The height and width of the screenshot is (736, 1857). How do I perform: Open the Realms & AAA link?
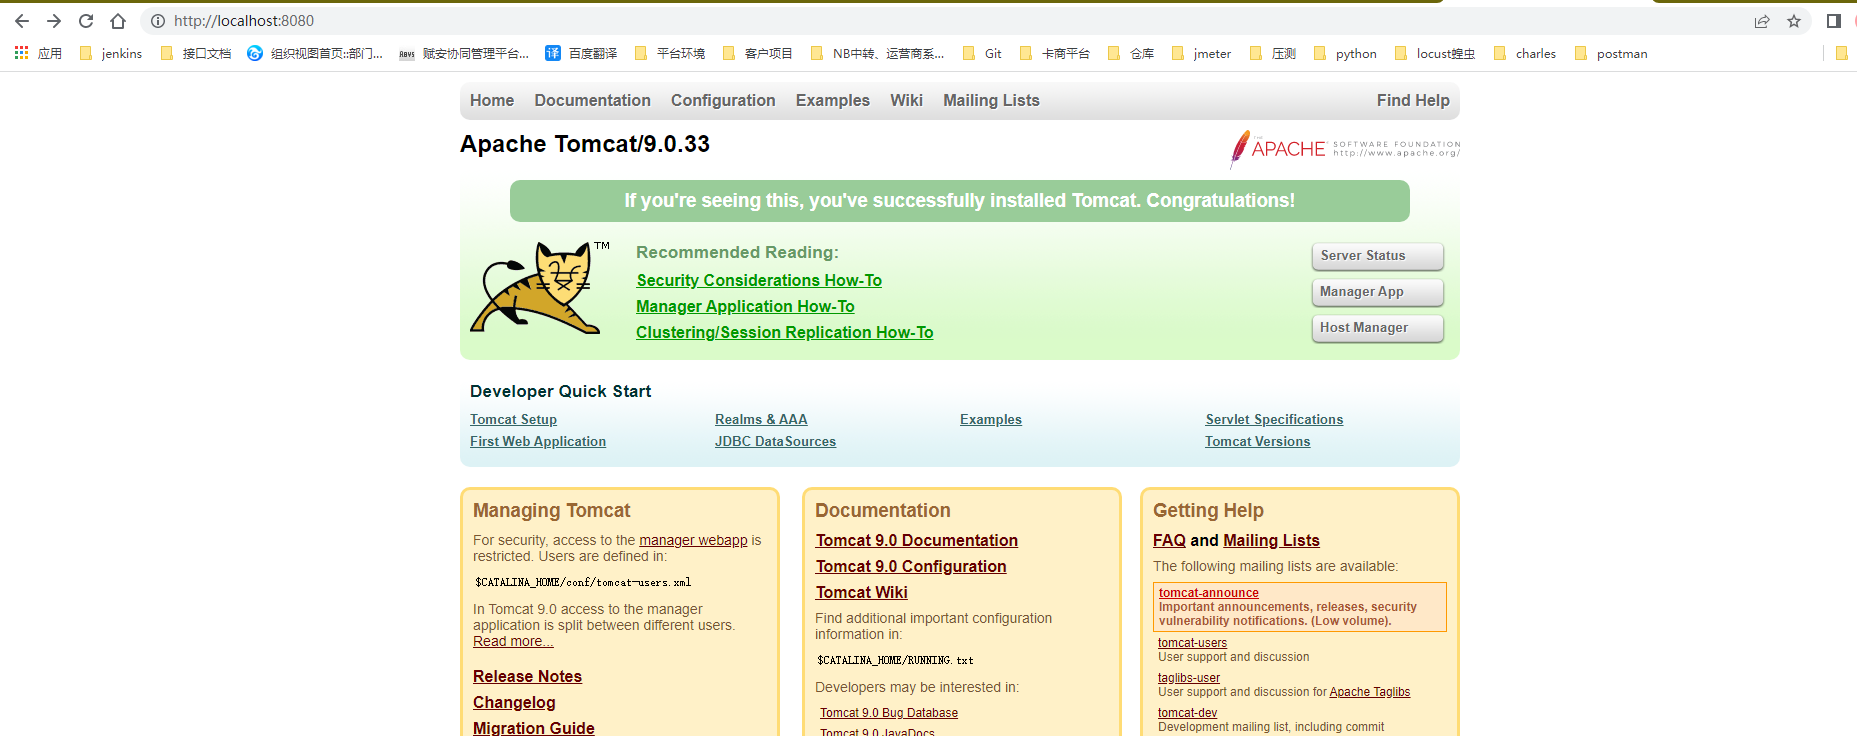coord(761,419)
